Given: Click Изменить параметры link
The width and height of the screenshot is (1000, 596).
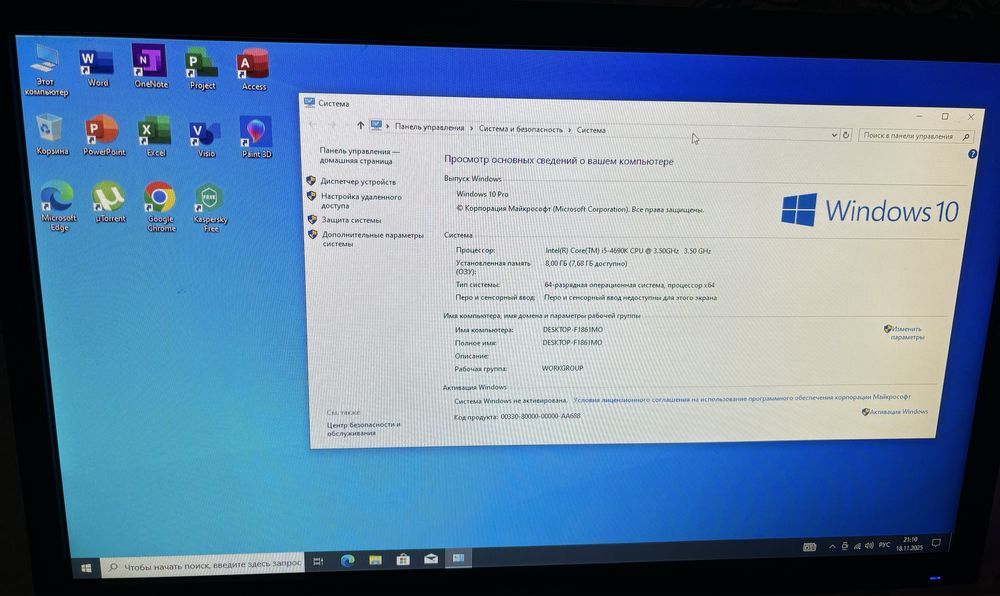Looking at the screenshot, I should 908,333.
